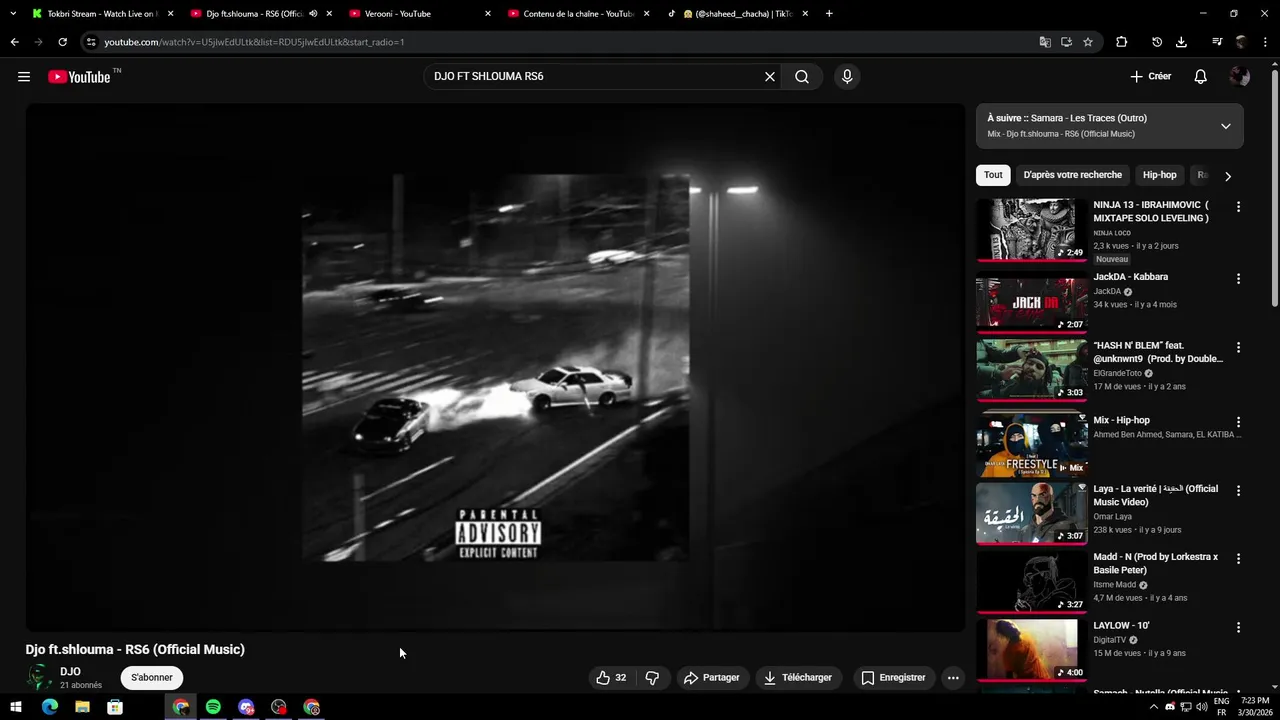This screenshot has height=720, width=1280.
Task: Open Microsoft Edge from the taskbar
Action: [x=49, y=707]
